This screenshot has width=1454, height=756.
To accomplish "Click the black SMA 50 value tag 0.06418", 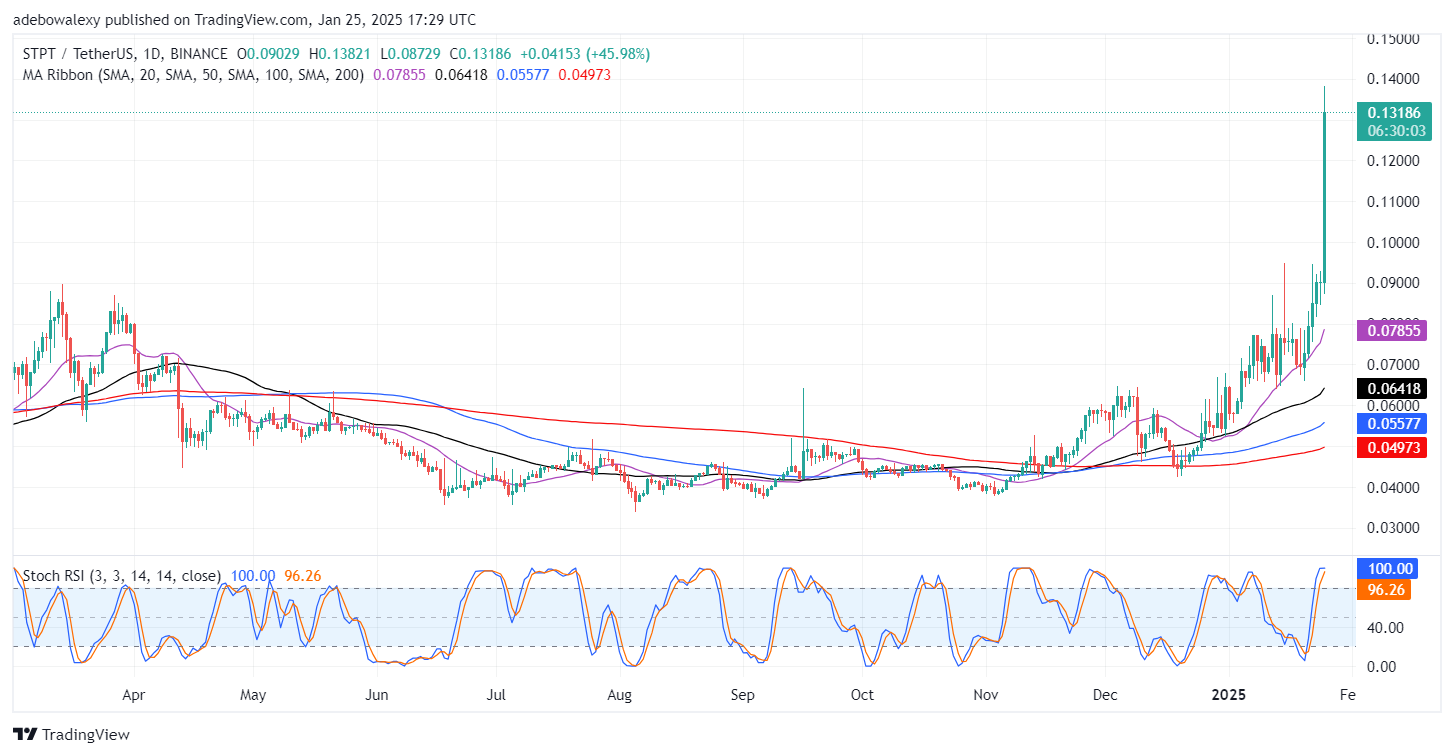I will [1390, 388].
